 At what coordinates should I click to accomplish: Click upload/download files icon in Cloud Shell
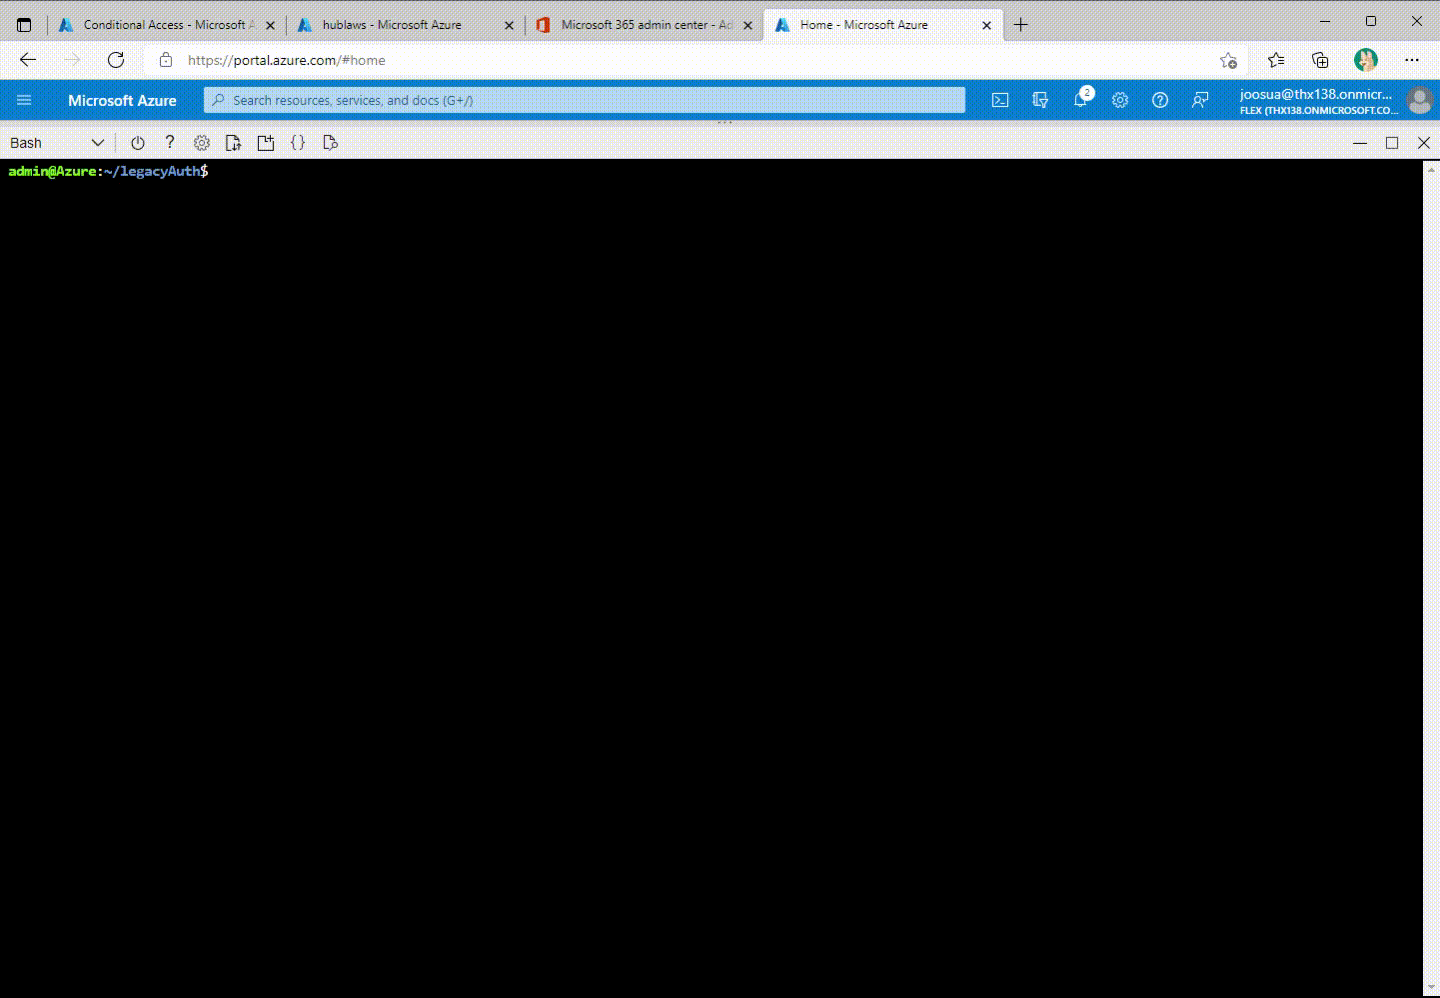234,143
